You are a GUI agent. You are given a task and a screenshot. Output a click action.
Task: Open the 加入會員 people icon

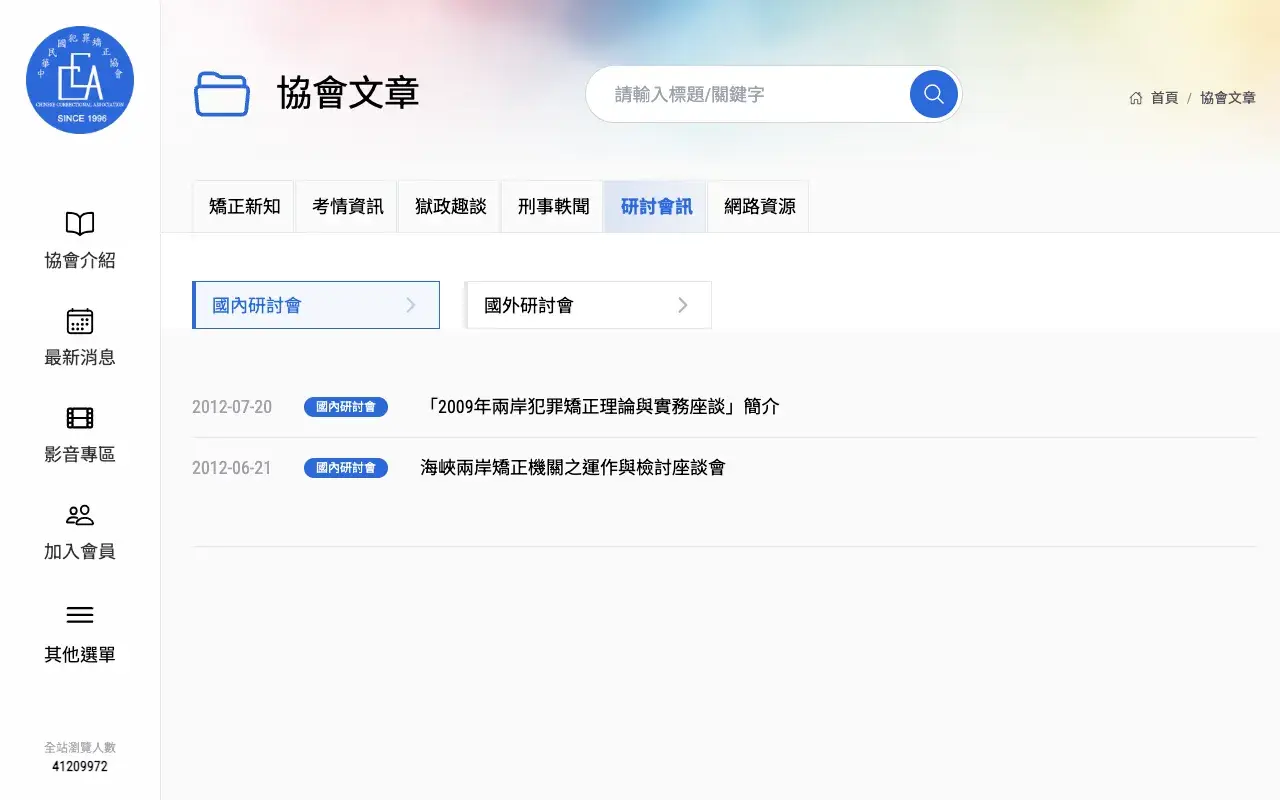(80, 515)
